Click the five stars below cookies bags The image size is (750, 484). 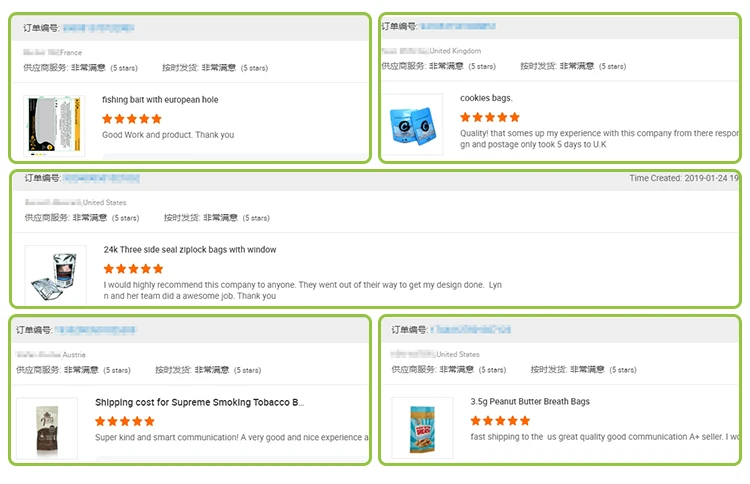coord(490,117)
